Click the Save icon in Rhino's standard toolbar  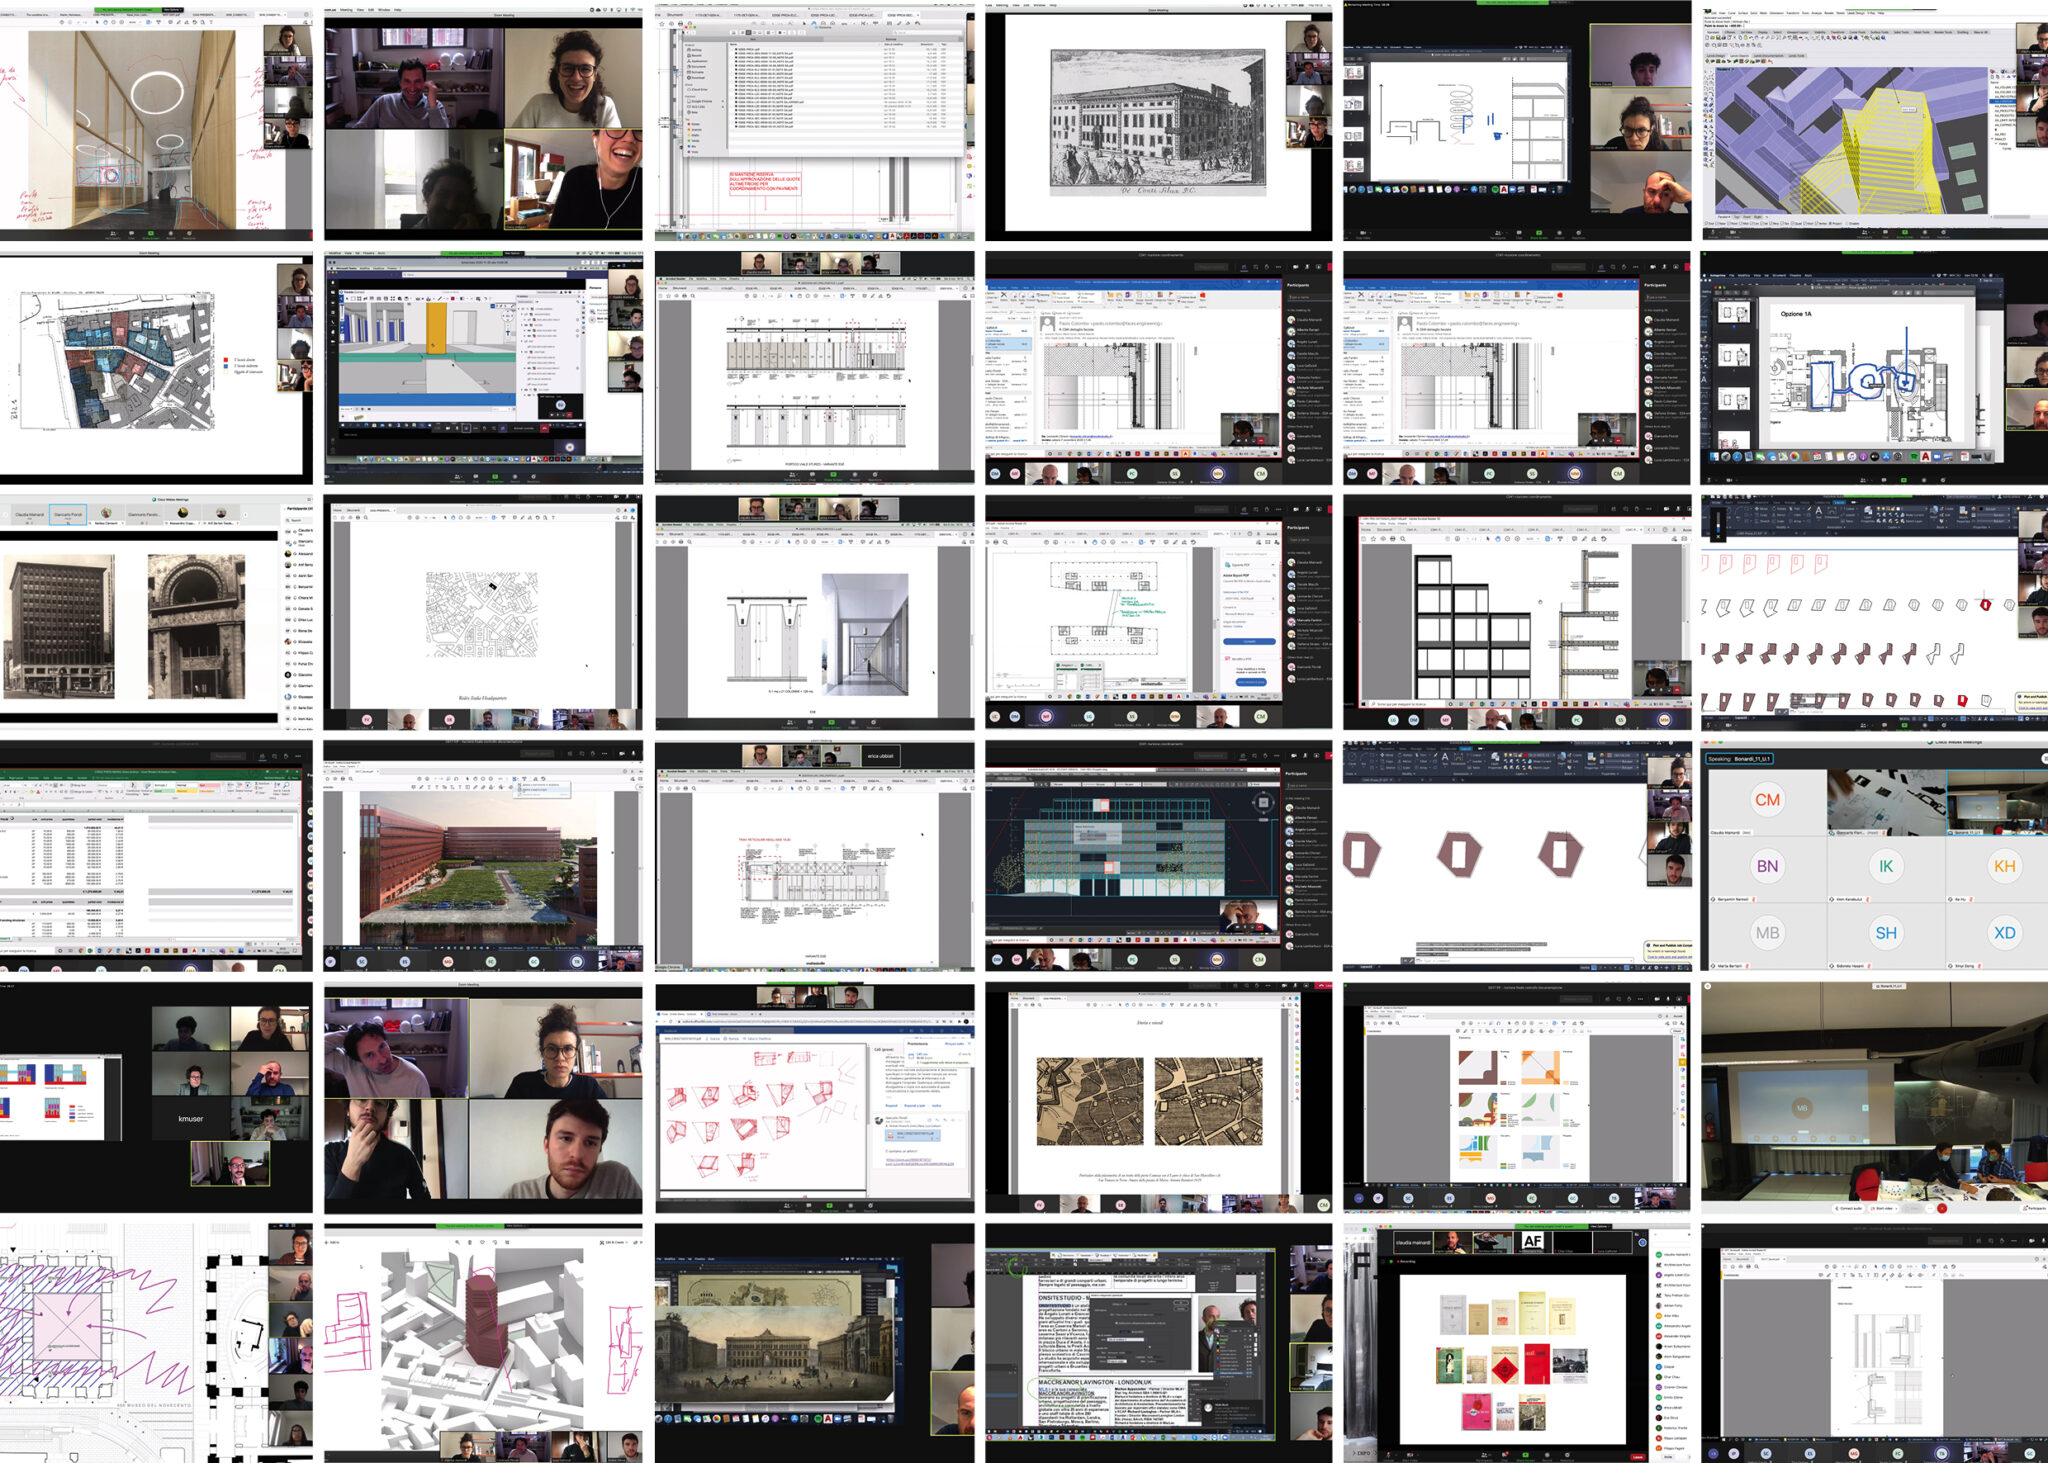[x=1718, y=37]
